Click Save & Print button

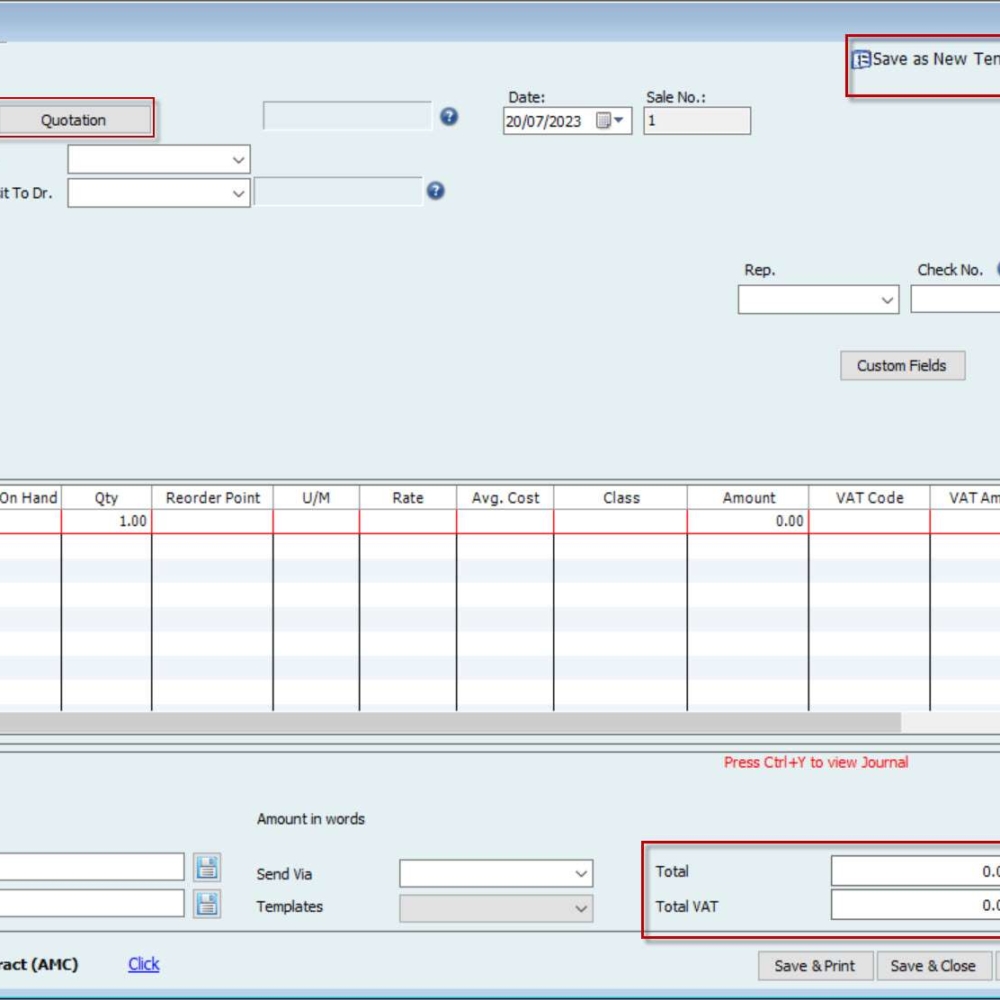pos(815,966)
